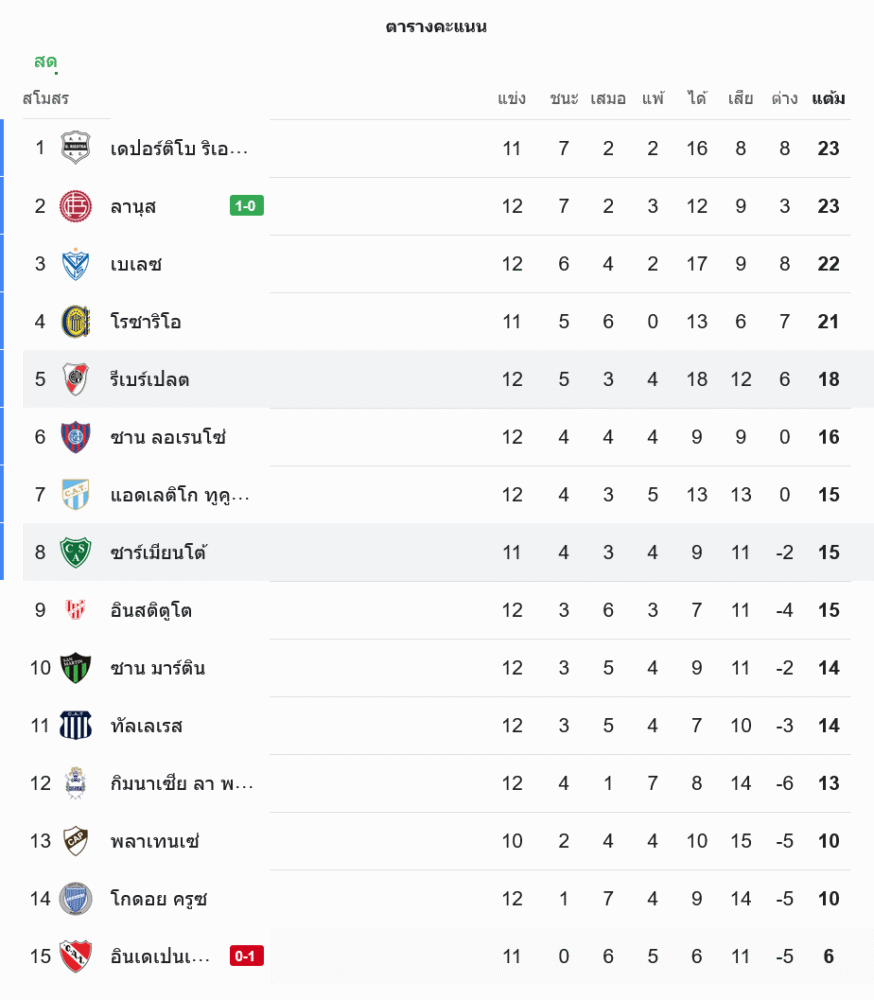Open the อินสติตูโต team link

click(151, 610)
